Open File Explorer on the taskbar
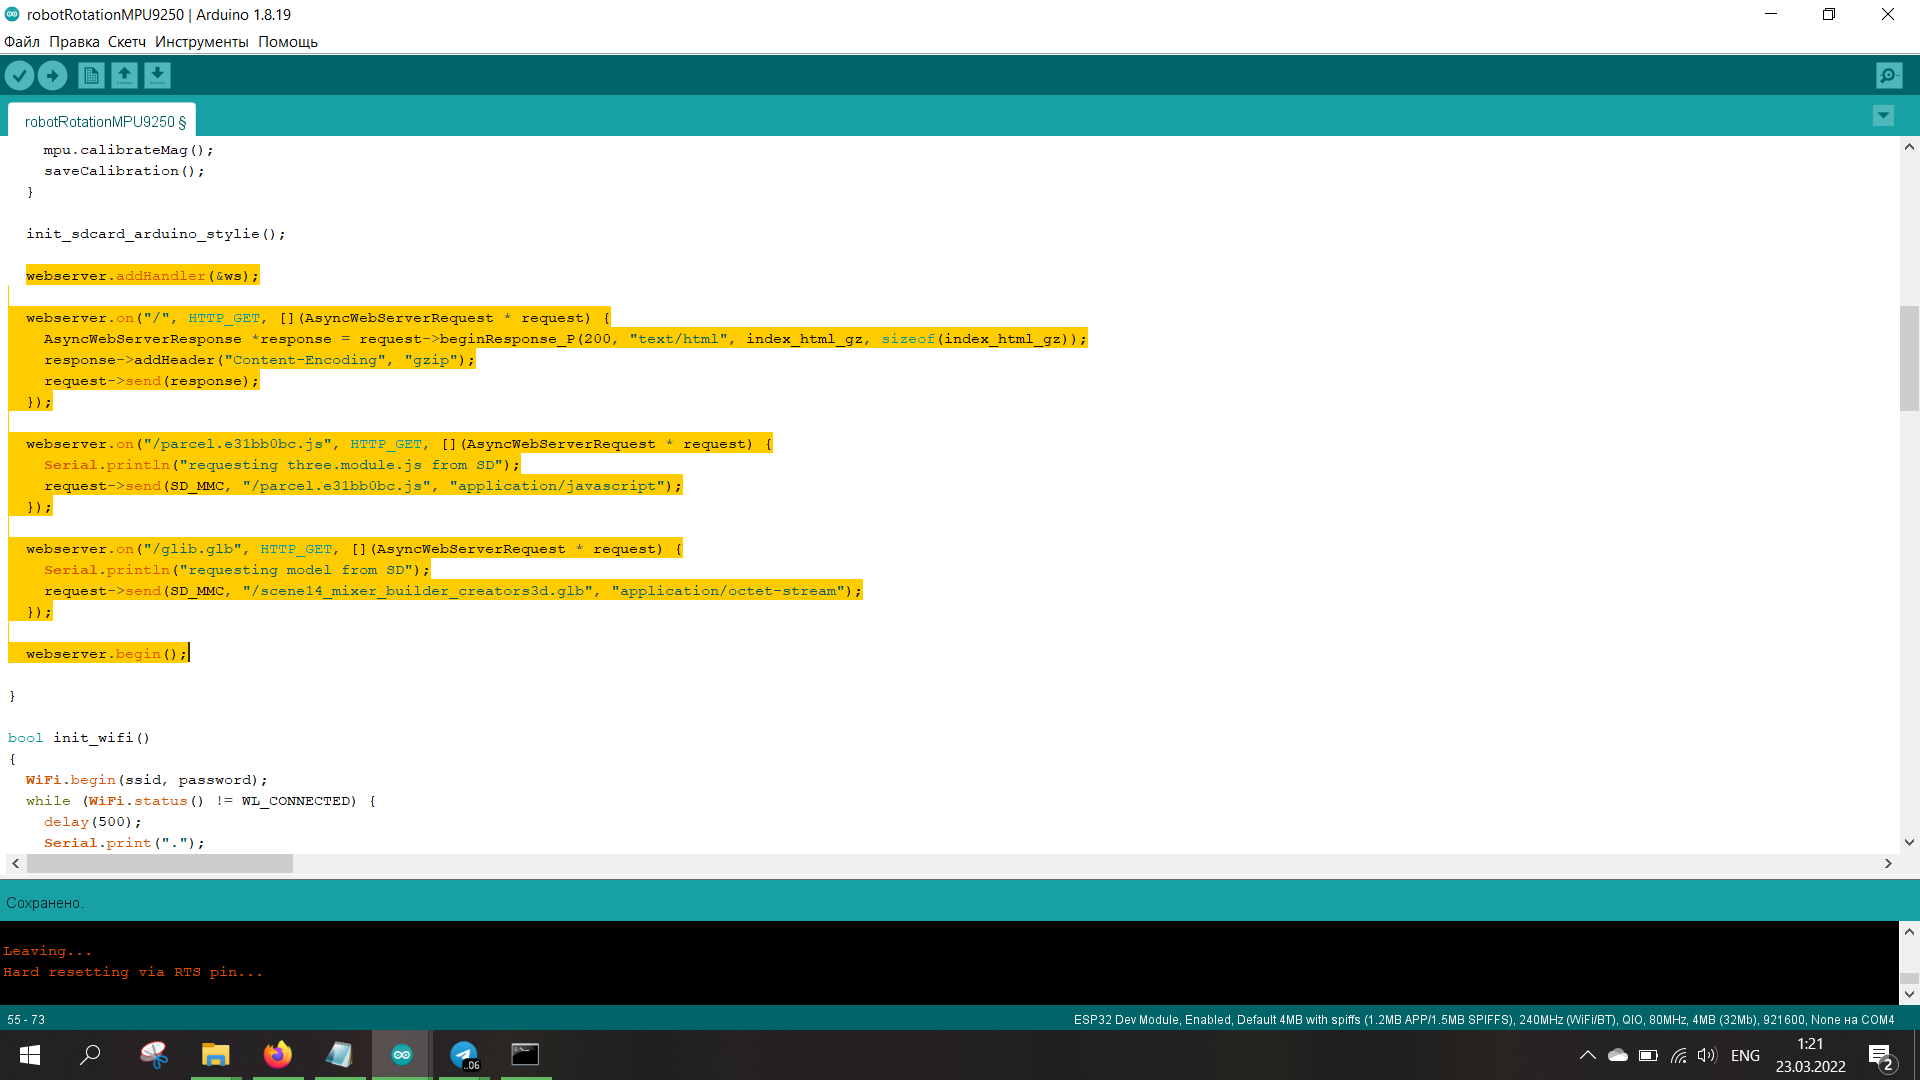Screen dimensions: 1920x1080 [215, 1055]
